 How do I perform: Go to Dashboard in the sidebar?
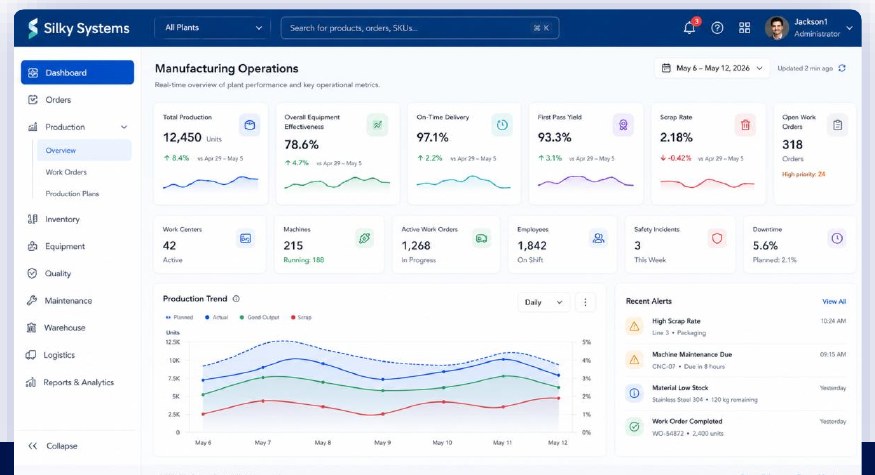click(78, 73)
